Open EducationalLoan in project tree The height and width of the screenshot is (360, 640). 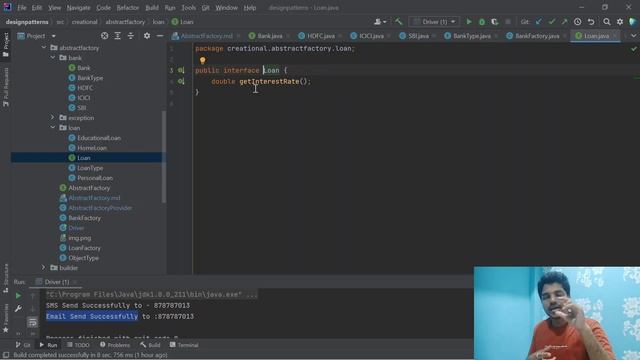pyautogui.click(x=99, y=138)
